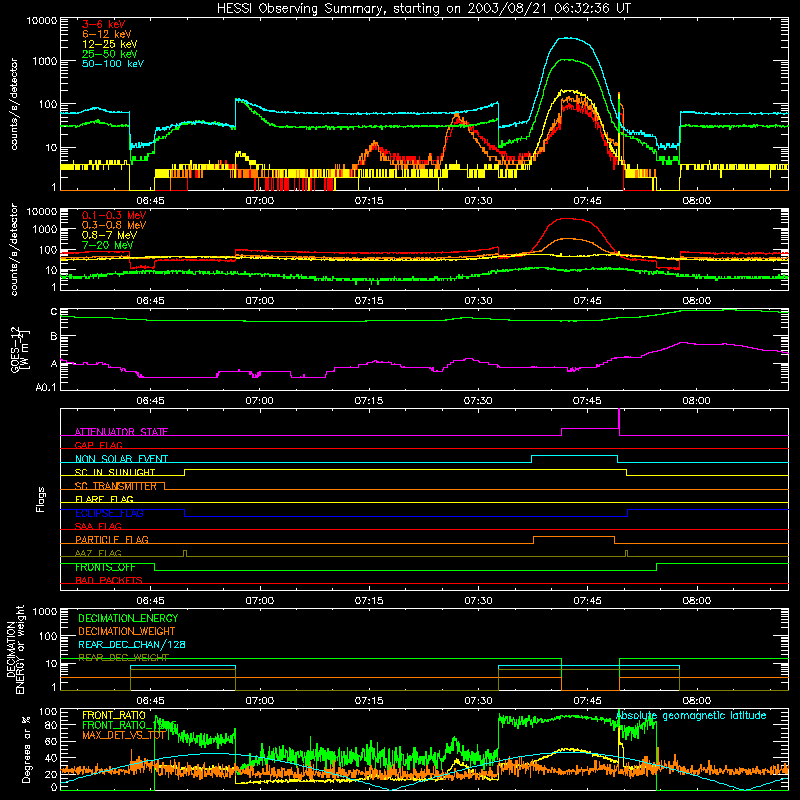The image size is (800, 800).
Task: Click the yellow FRONT_RATIO legend label
Action: tap(114, 715)
